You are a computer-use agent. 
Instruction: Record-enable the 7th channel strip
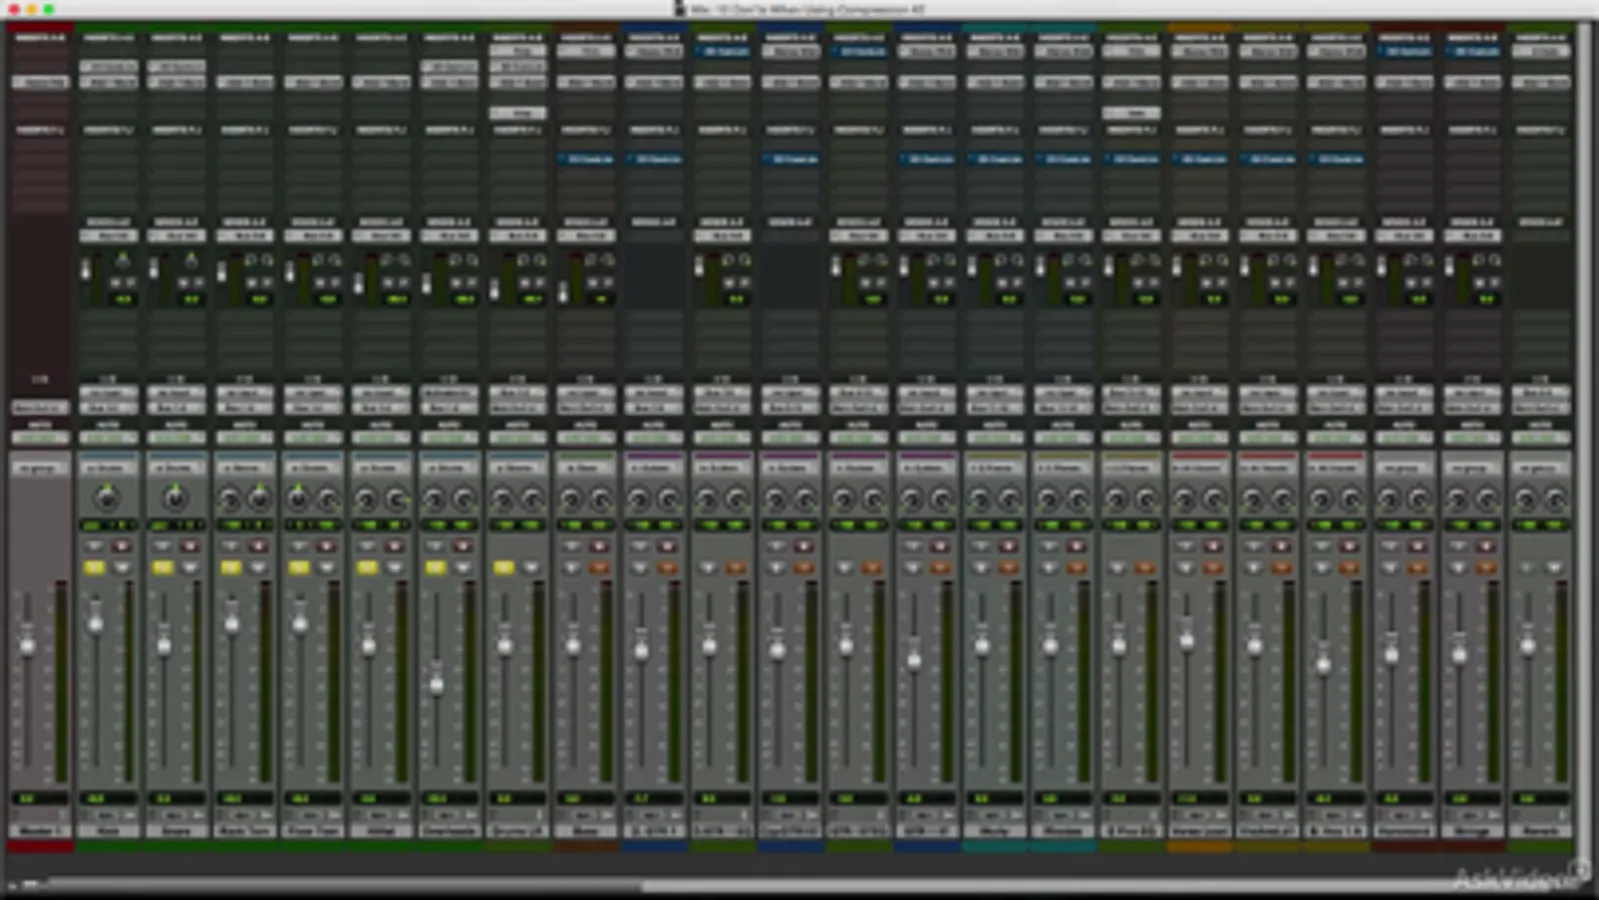pos(462,546)
